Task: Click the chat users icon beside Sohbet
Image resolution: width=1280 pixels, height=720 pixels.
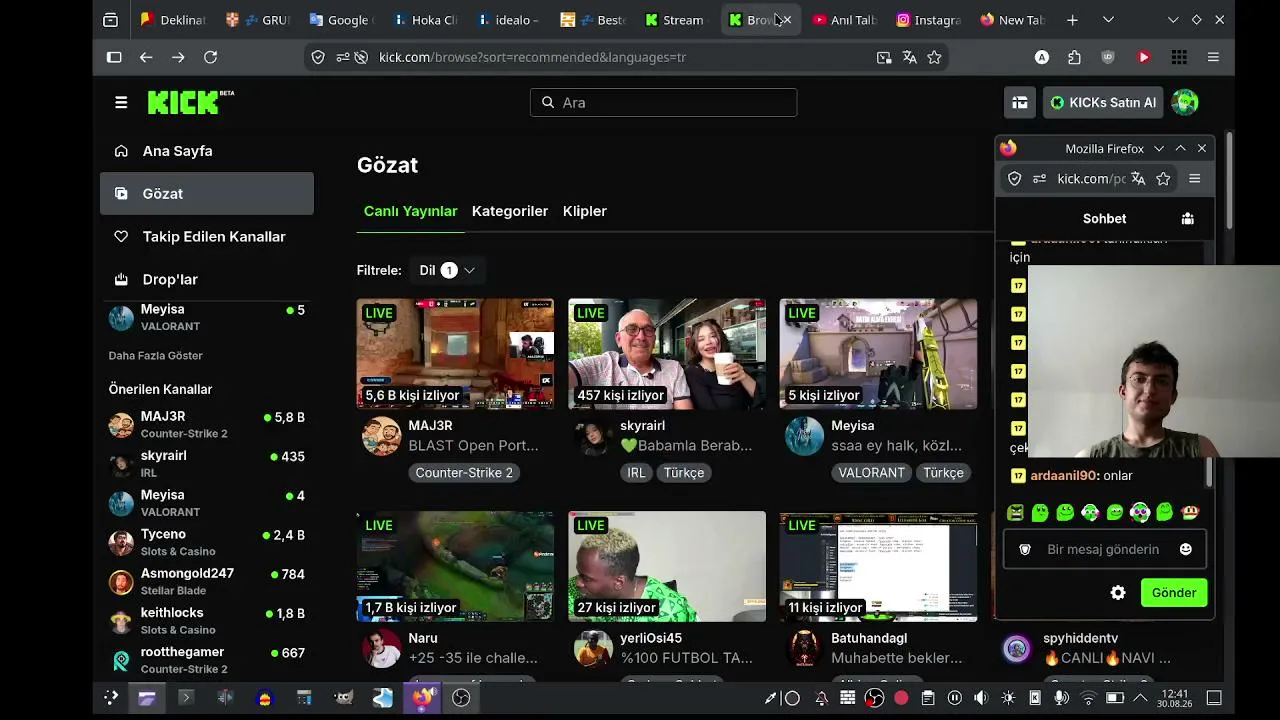Action: coord(1188,218)
